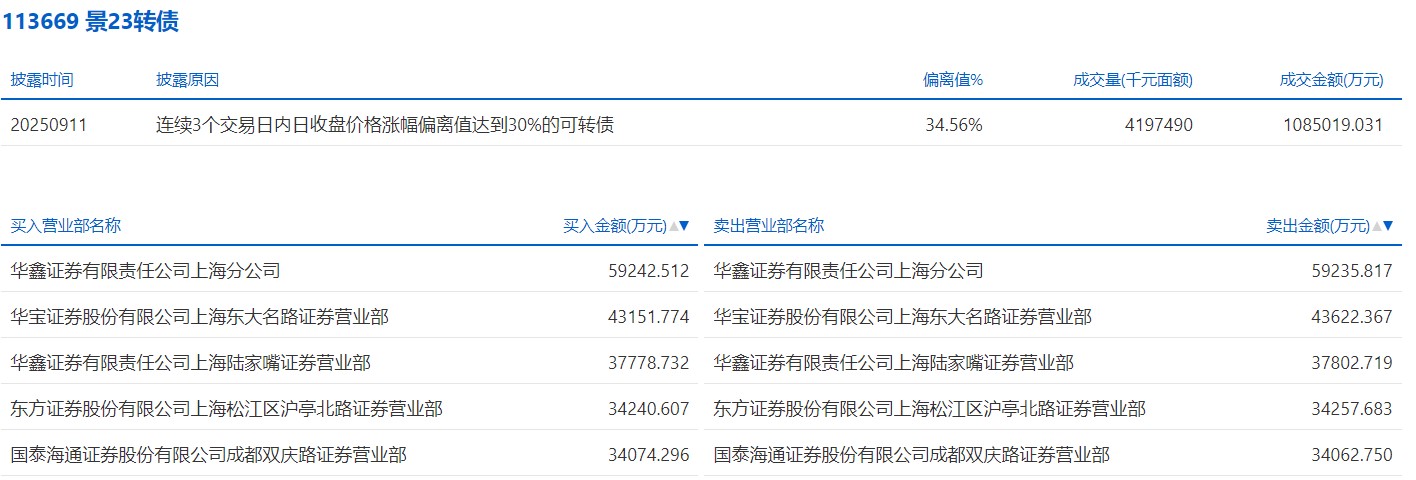Click seller 东方证券上海松江区沪亭北路营业部
This screenshot has width=1416, height=480.
click(x=929, y=408)
